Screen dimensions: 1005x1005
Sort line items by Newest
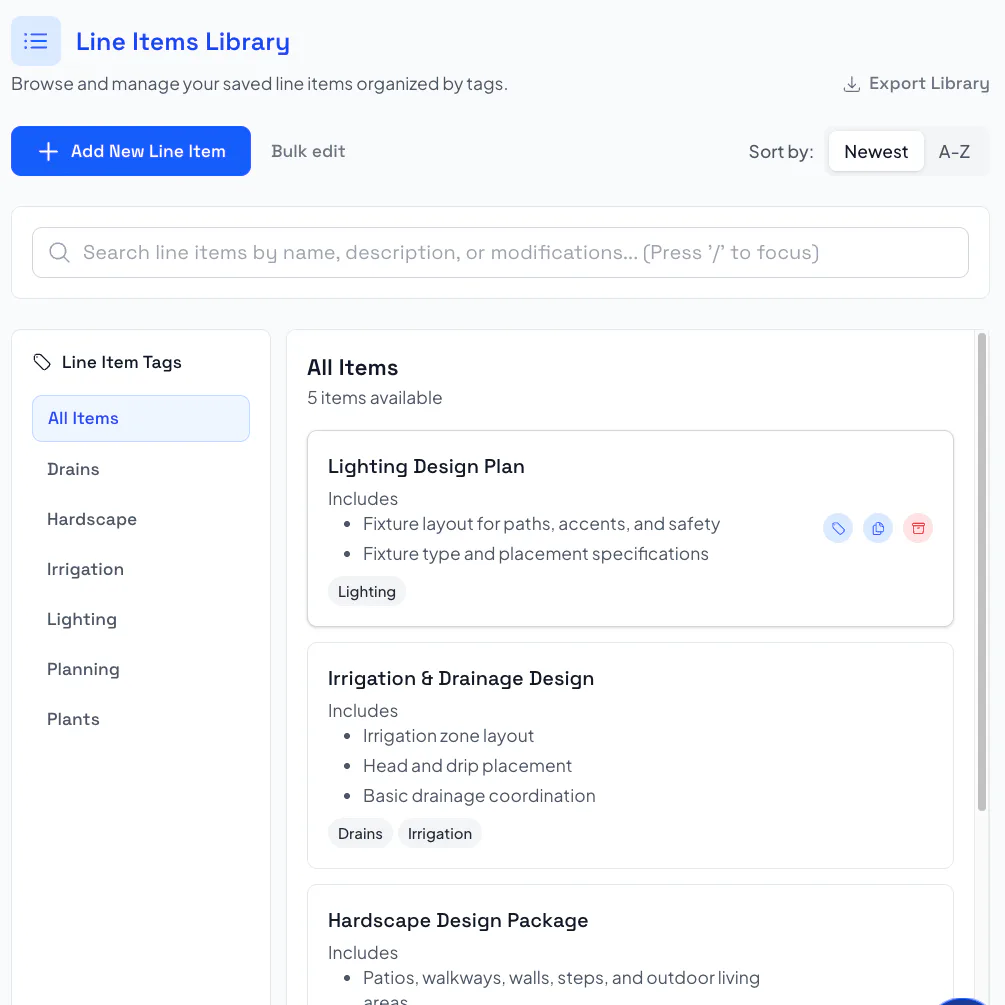pos(876,151)
